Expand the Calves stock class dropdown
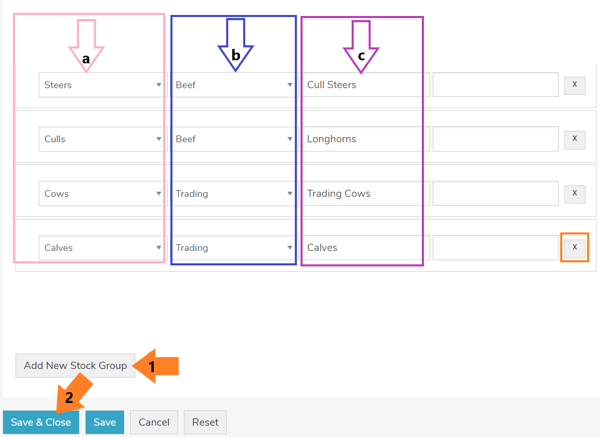The width and height of the screenshot is (600, 437). 101,247
